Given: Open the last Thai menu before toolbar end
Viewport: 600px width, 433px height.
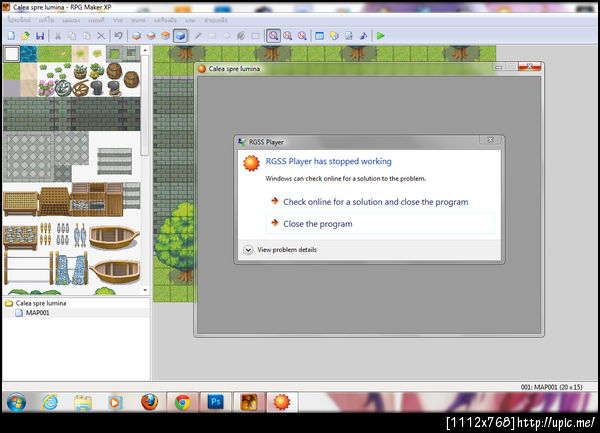Looking at the screenshot, I should click(215, 20).
